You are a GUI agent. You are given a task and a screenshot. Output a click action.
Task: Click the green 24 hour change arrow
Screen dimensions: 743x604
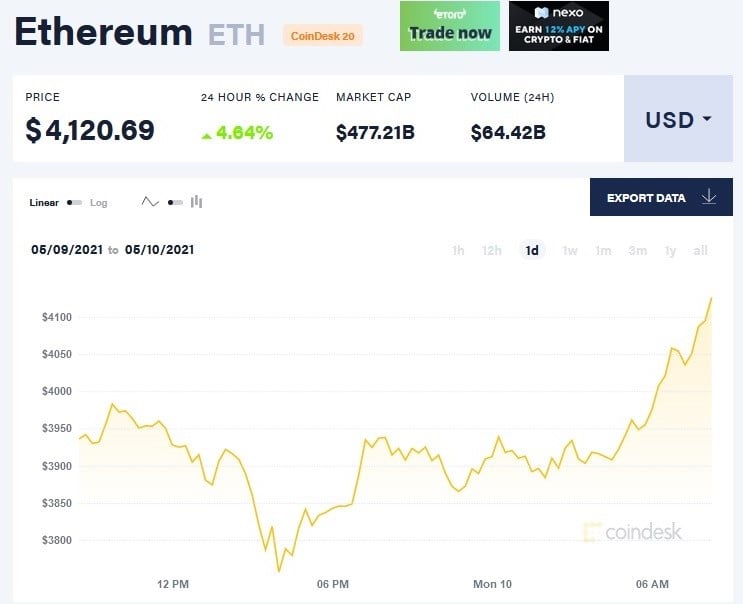click(x=206, y=136)
